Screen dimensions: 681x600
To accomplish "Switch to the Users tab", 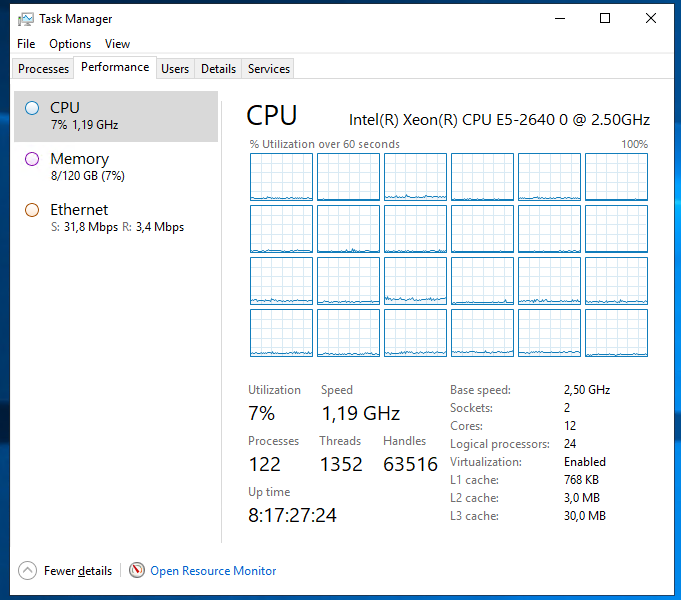I will pyautogui.click(x=175, y=69).
